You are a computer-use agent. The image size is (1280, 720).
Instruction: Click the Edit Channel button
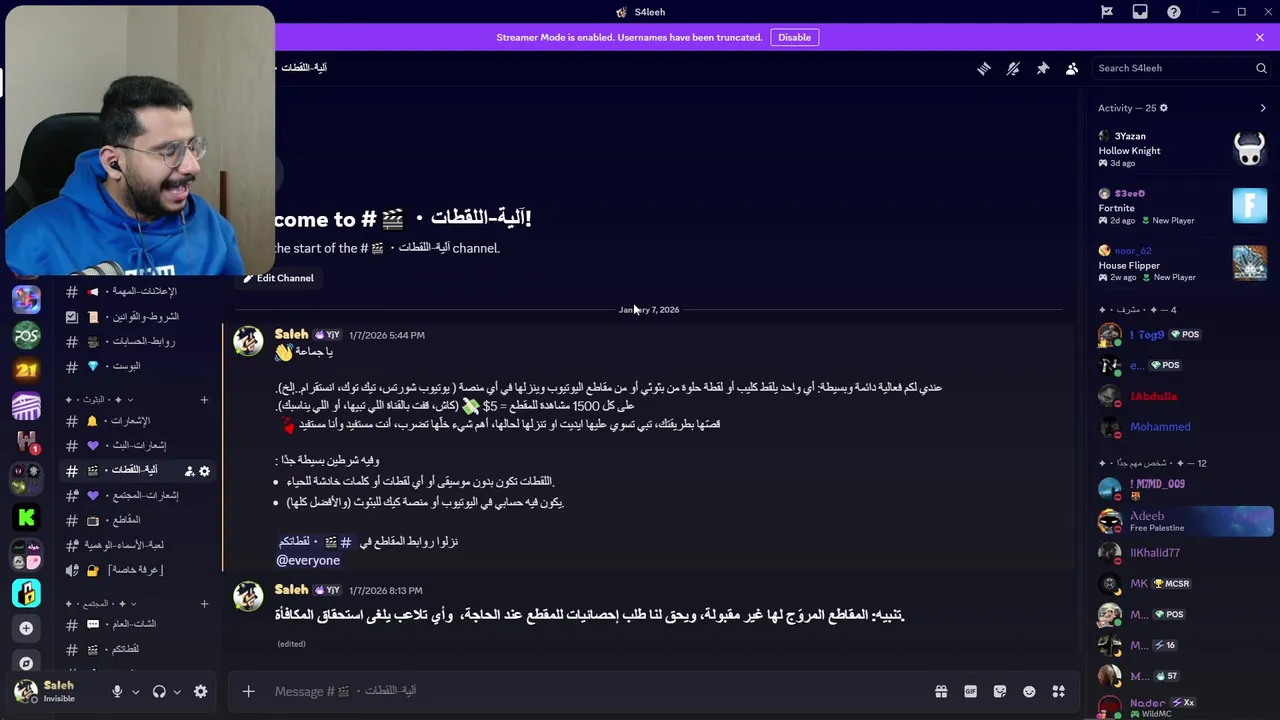[278, 278]
